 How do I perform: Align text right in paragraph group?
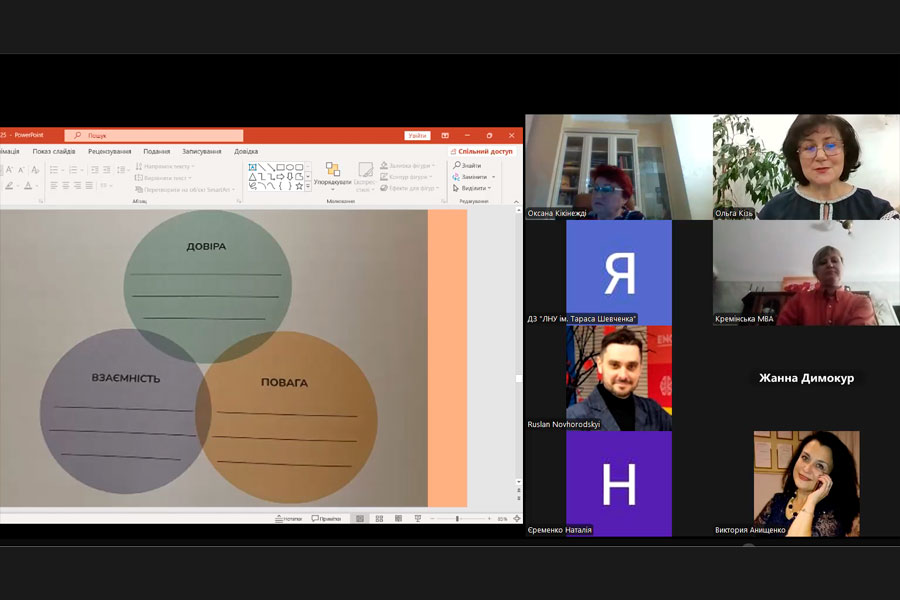point(77,185)
